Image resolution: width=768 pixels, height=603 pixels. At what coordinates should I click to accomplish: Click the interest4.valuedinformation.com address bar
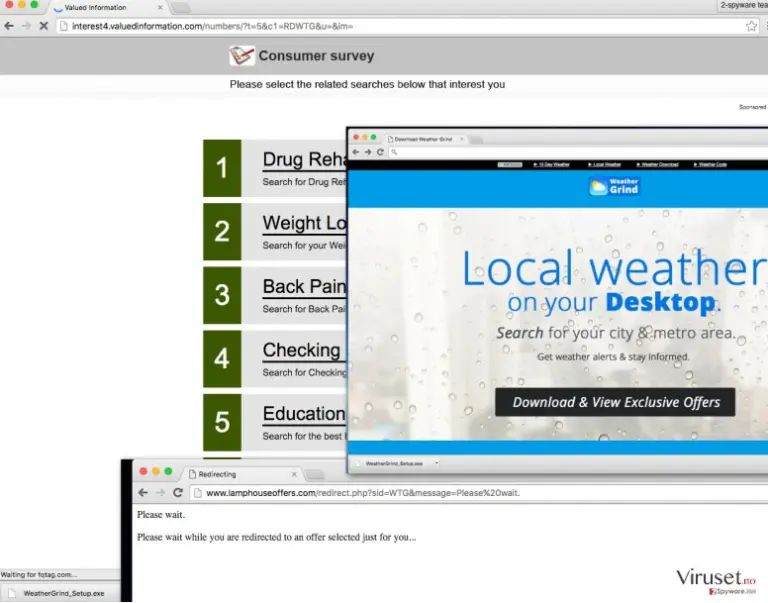pos(402,26)
